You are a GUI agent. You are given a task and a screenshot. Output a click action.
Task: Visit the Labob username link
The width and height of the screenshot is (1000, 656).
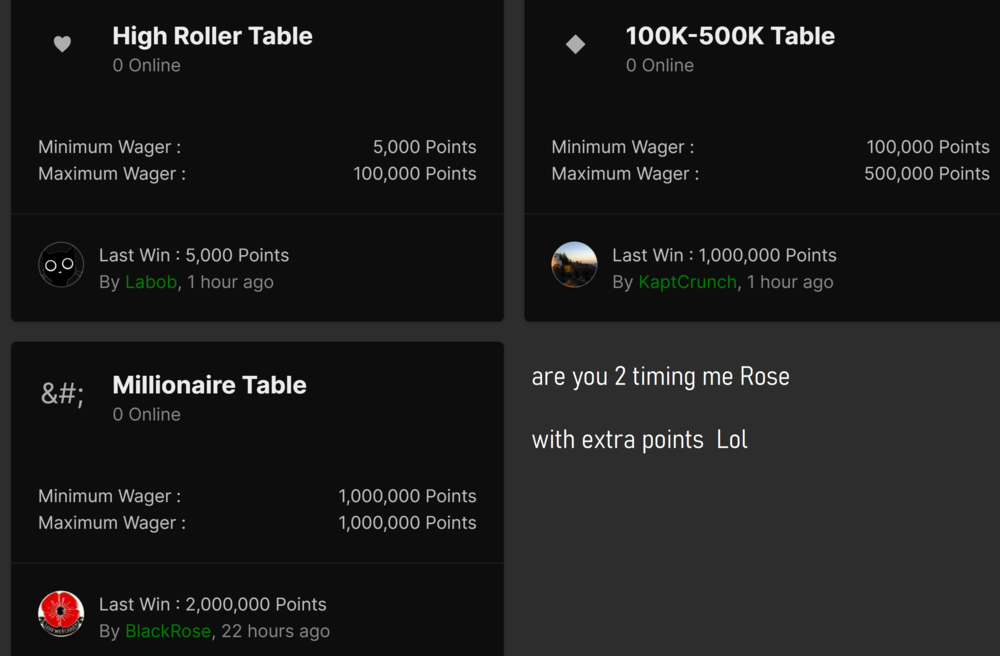tap(151, 282)
